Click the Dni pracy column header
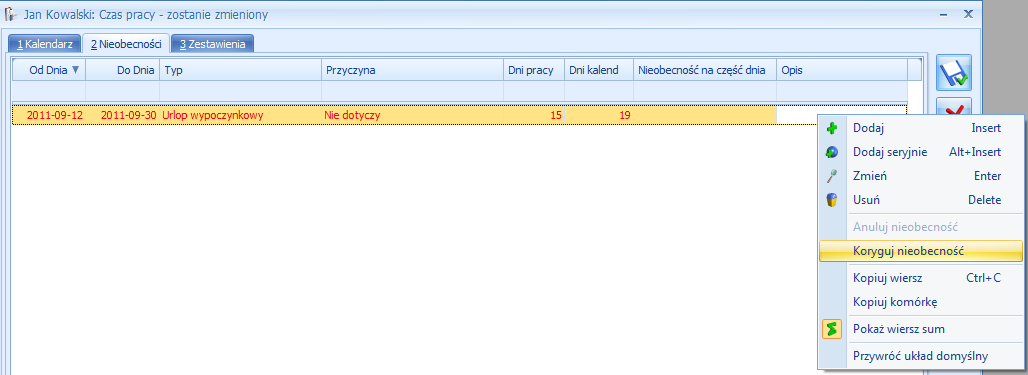Screen dimensions: 1028x375 click(534, 70)
